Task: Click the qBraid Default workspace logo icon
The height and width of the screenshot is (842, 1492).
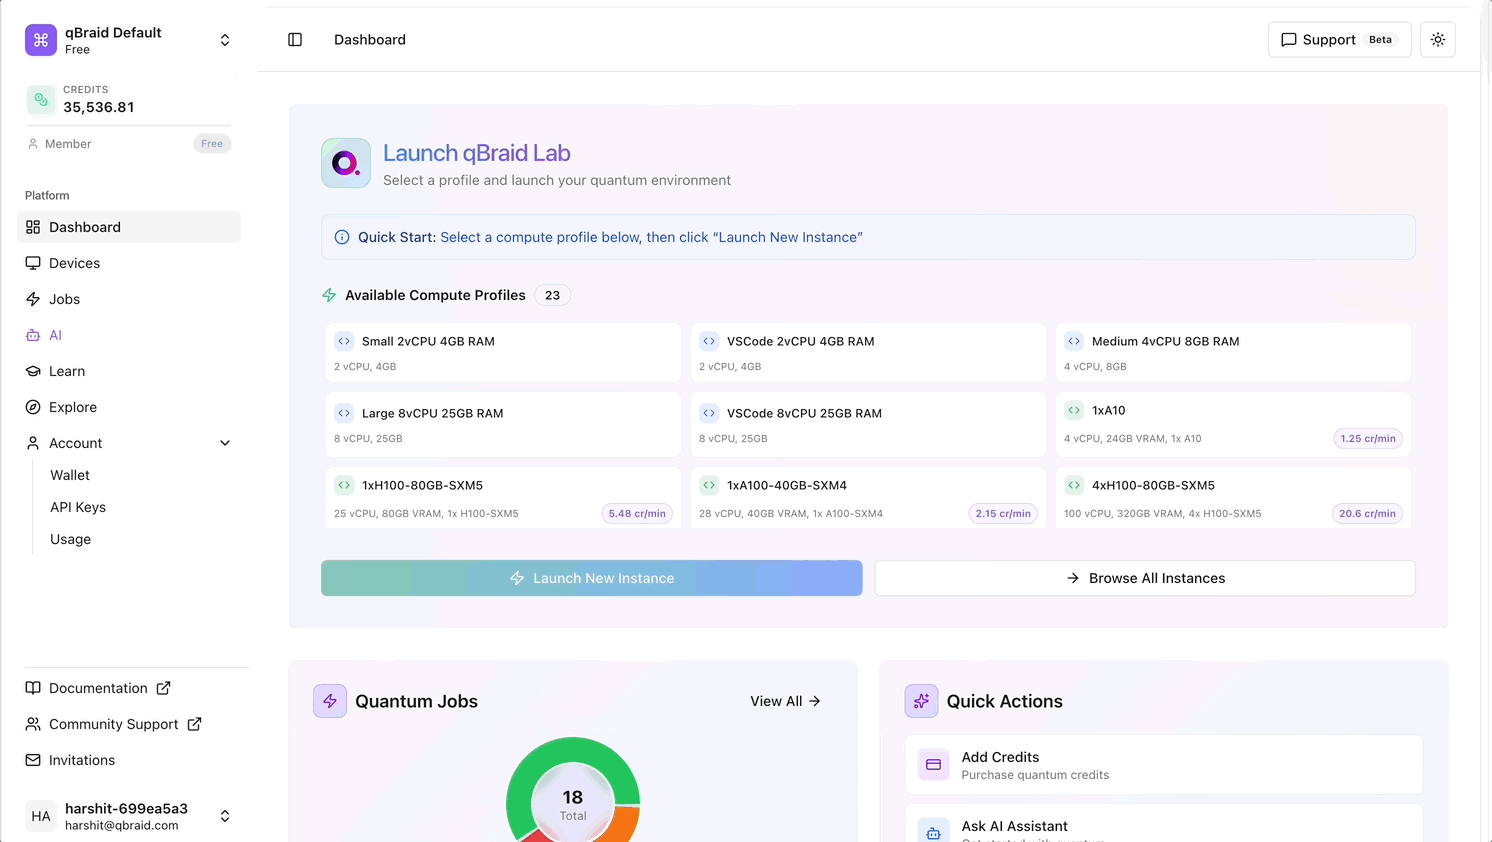Action: 41,40
